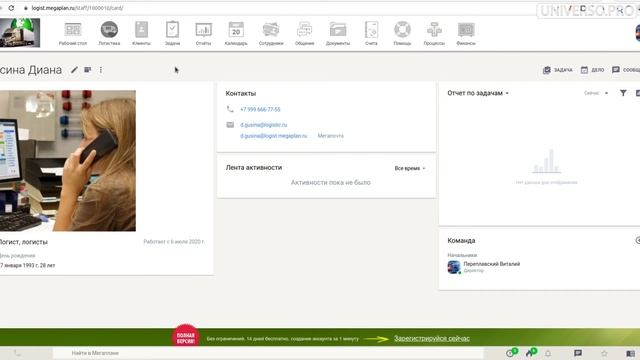Screen dimensions: 640x360
Task: Open the Общение section
Action: (x=304, y=33)
